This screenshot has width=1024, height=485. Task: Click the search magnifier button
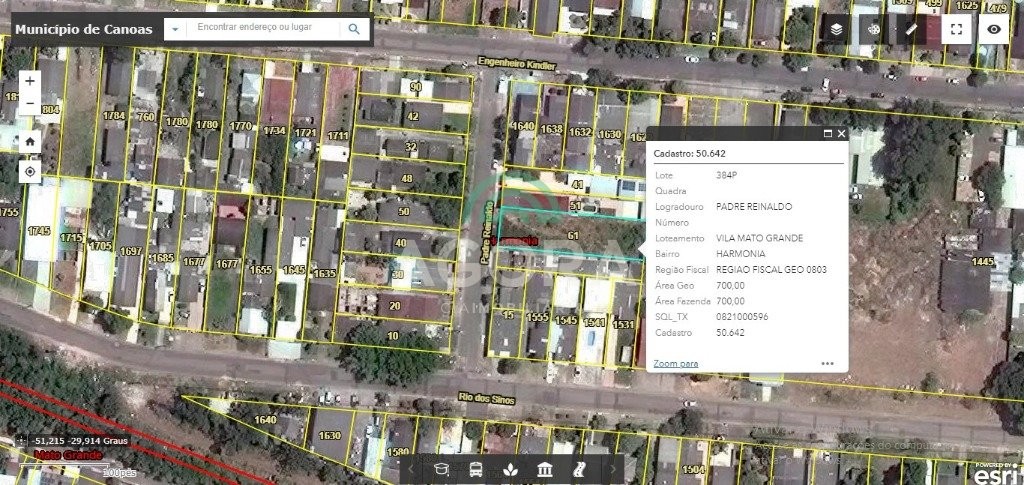(x=354, y=30)
